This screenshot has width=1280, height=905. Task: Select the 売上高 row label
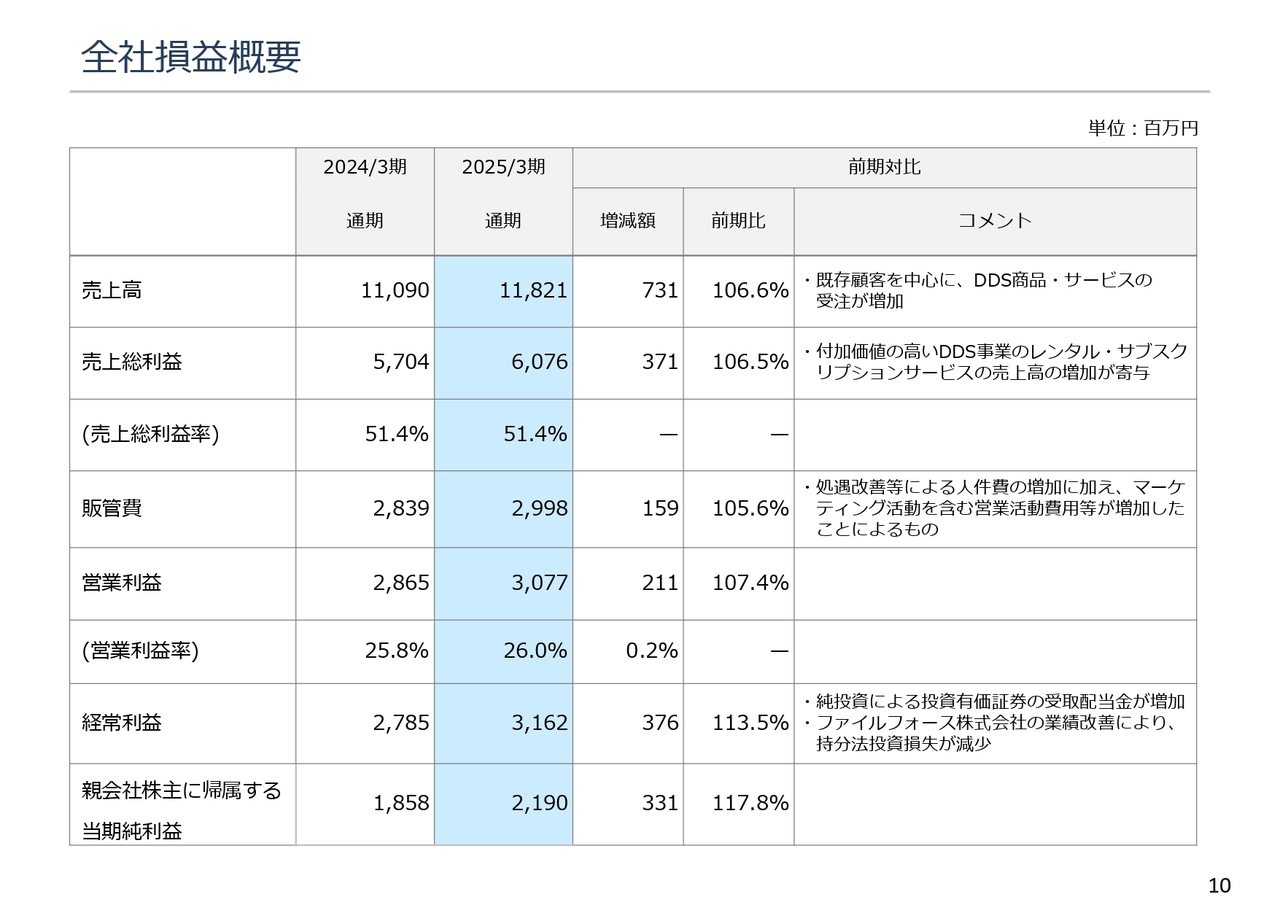[x=111, y=291]
